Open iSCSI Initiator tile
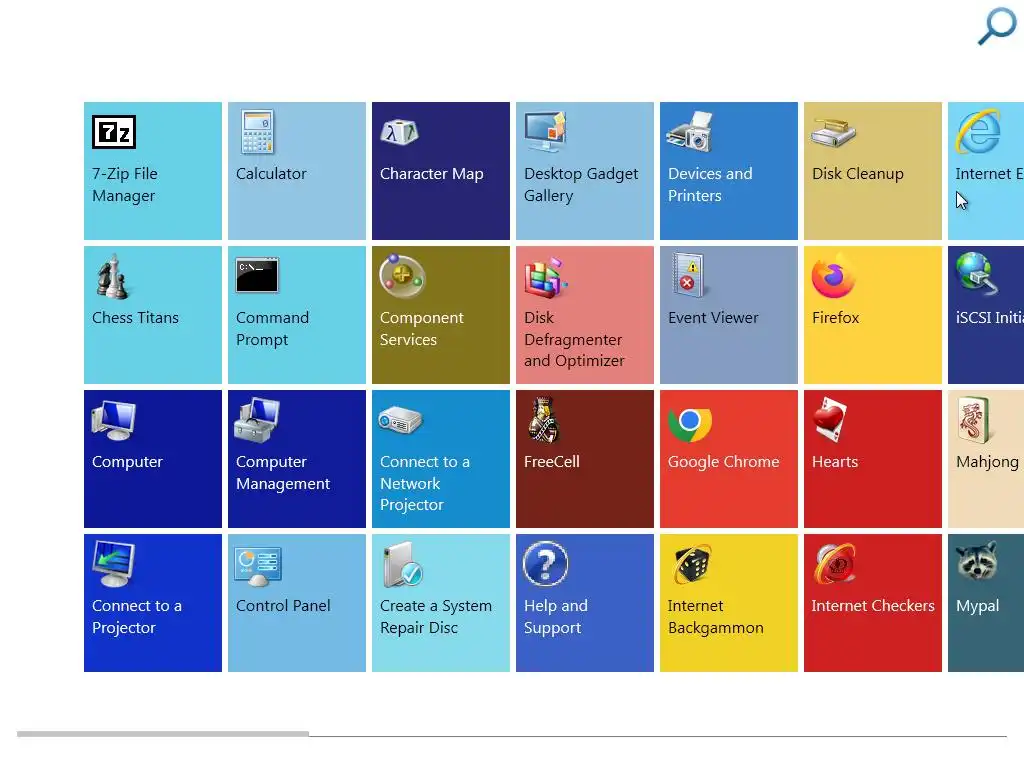The height and width of the screenshot is (768, 1024). (x=986, y=315)
